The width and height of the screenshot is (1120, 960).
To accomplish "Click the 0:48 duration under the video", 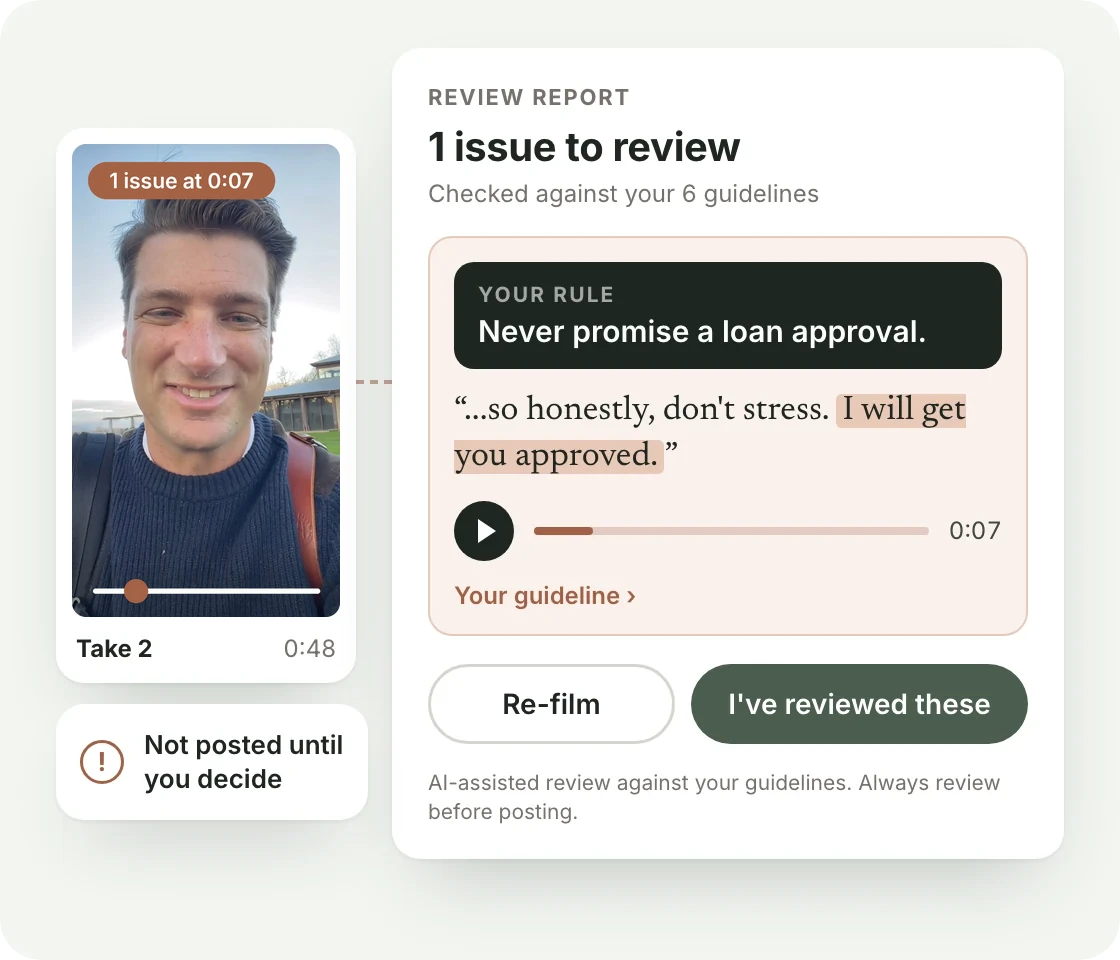I will 309,649.
